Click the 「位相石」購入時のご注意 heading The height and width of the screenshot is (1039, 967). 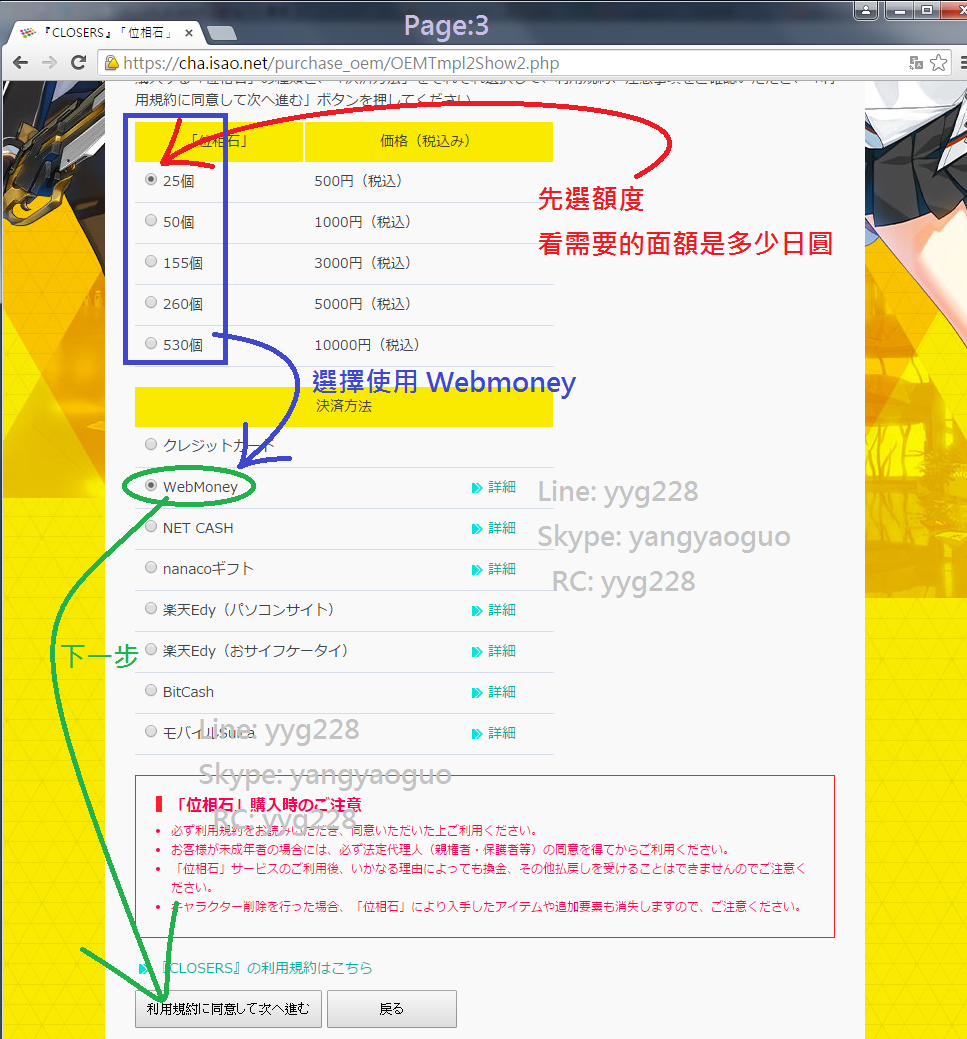tap(268, 805)
